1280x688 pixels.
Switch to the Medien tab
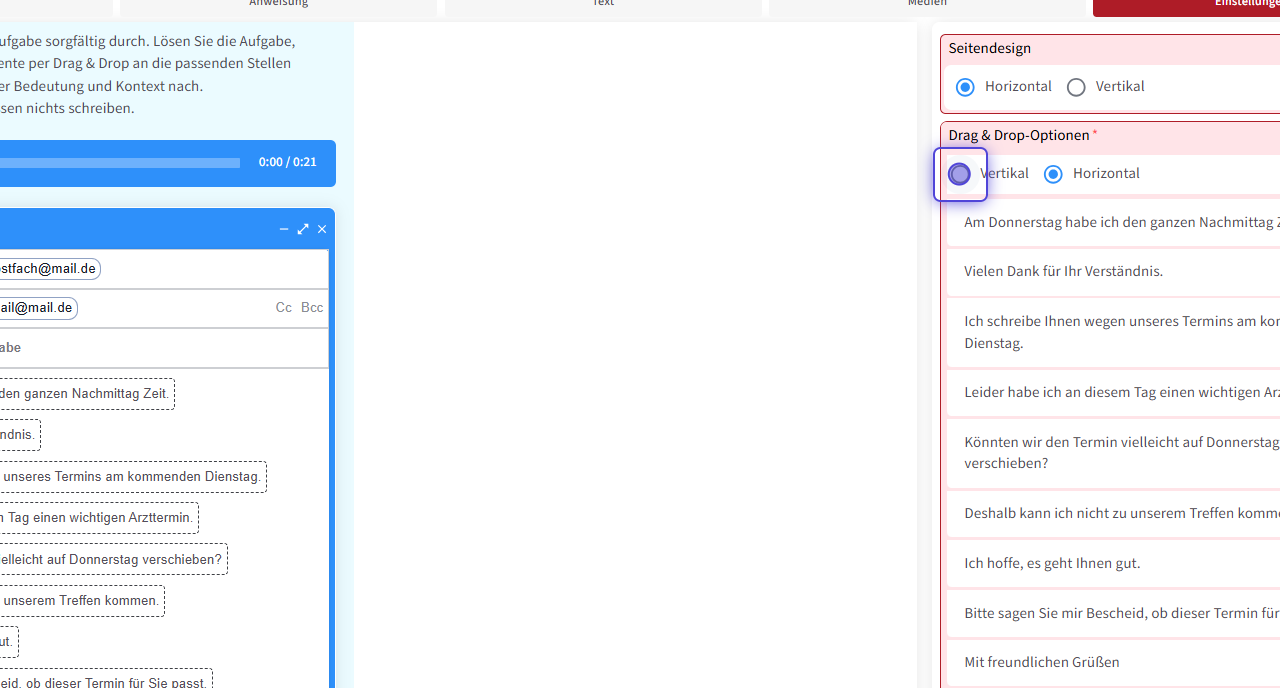(926, 6)
